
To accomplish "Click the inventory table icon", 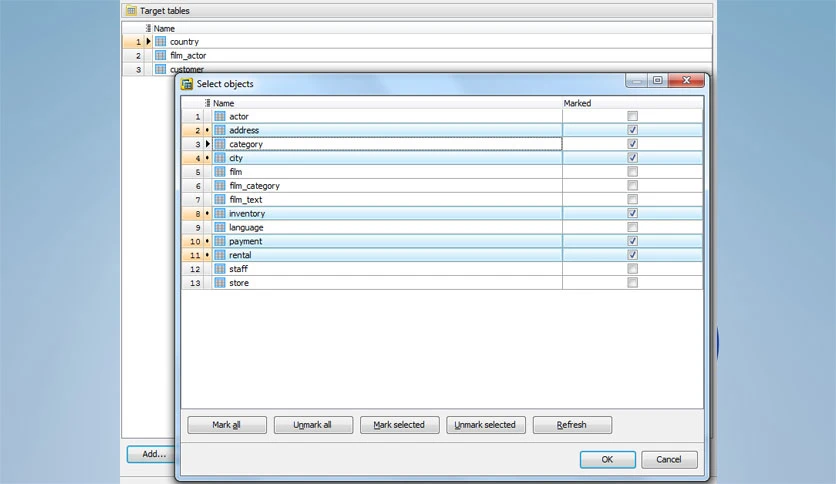I will [x=220, y=213].
